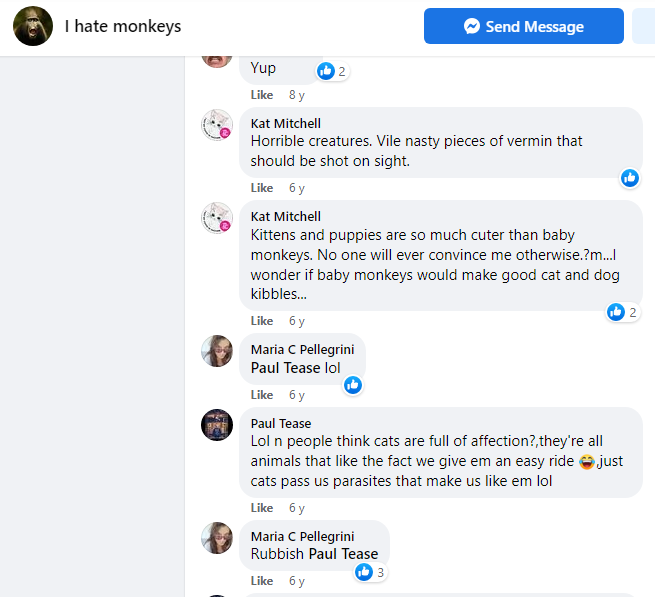Click the Paul Tease commenter name
Image resolution: width=655 pixels, height=597 pixels.
click(281, 423)
